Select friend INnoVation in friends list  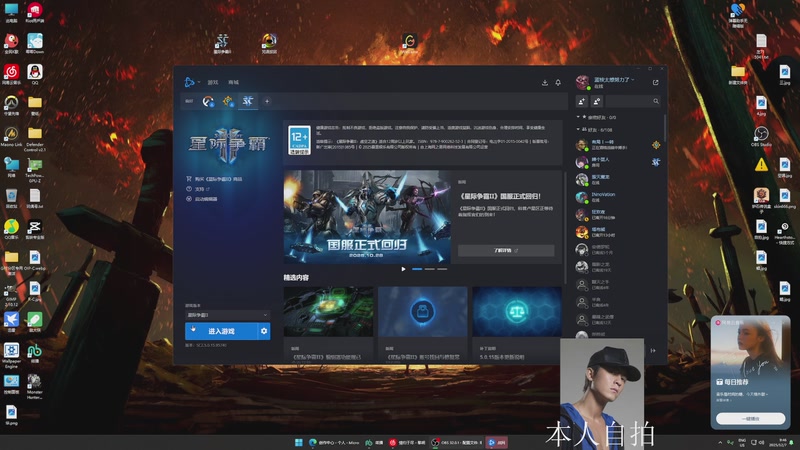[617, 197]
